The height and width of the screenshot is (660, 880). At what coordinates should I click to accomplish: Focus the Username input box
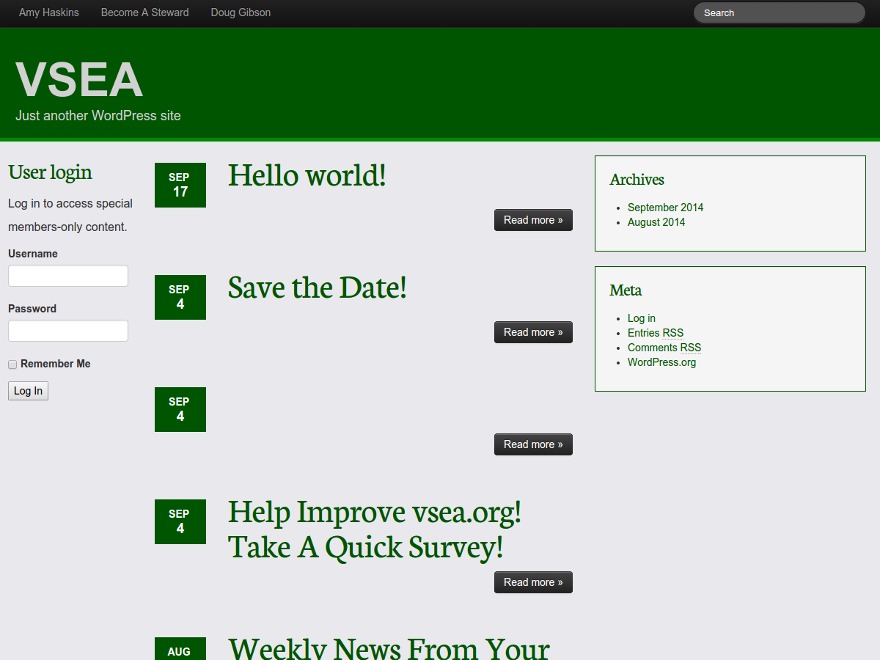tap(68, 276)
